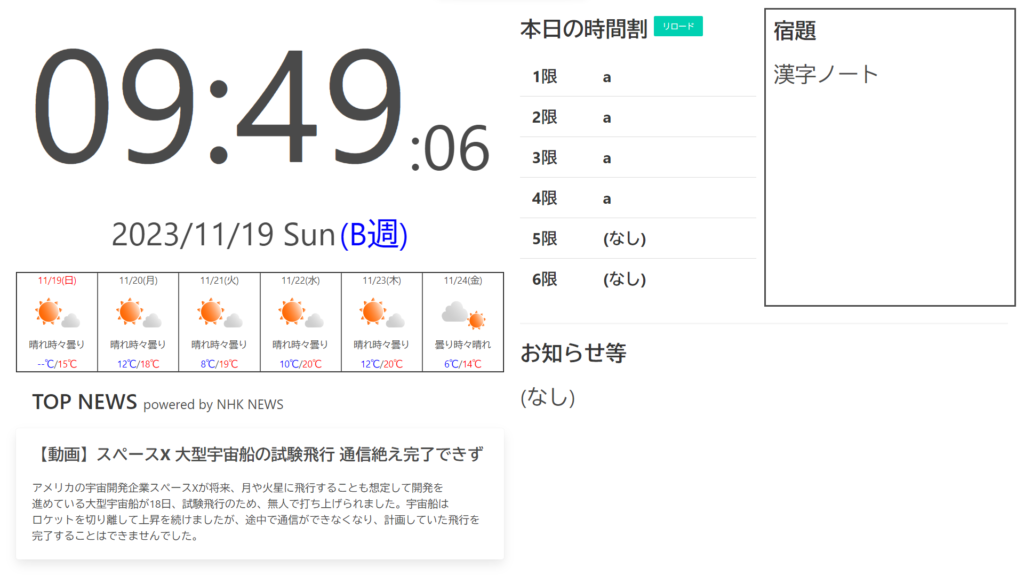Select the 3限 timetable row
The width and height of the screenshot is (1024, 576).
tap(637, 158)
